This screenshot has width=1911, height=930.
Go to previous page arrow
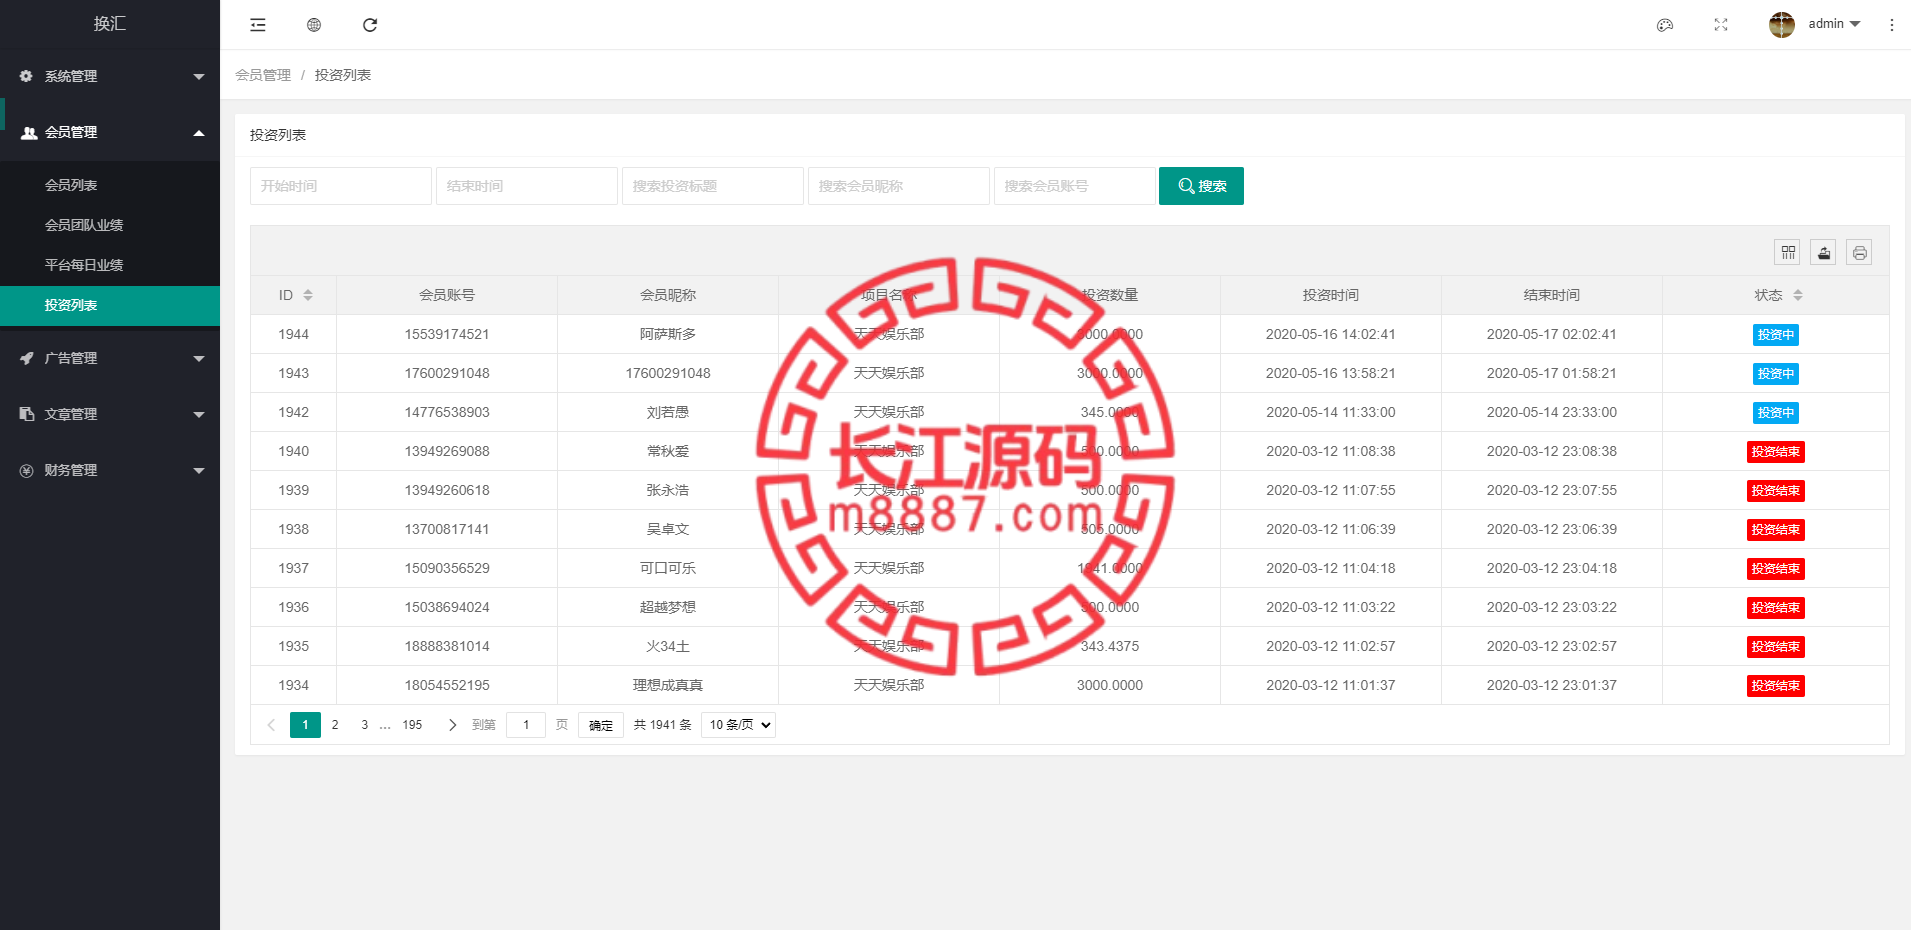271,725
